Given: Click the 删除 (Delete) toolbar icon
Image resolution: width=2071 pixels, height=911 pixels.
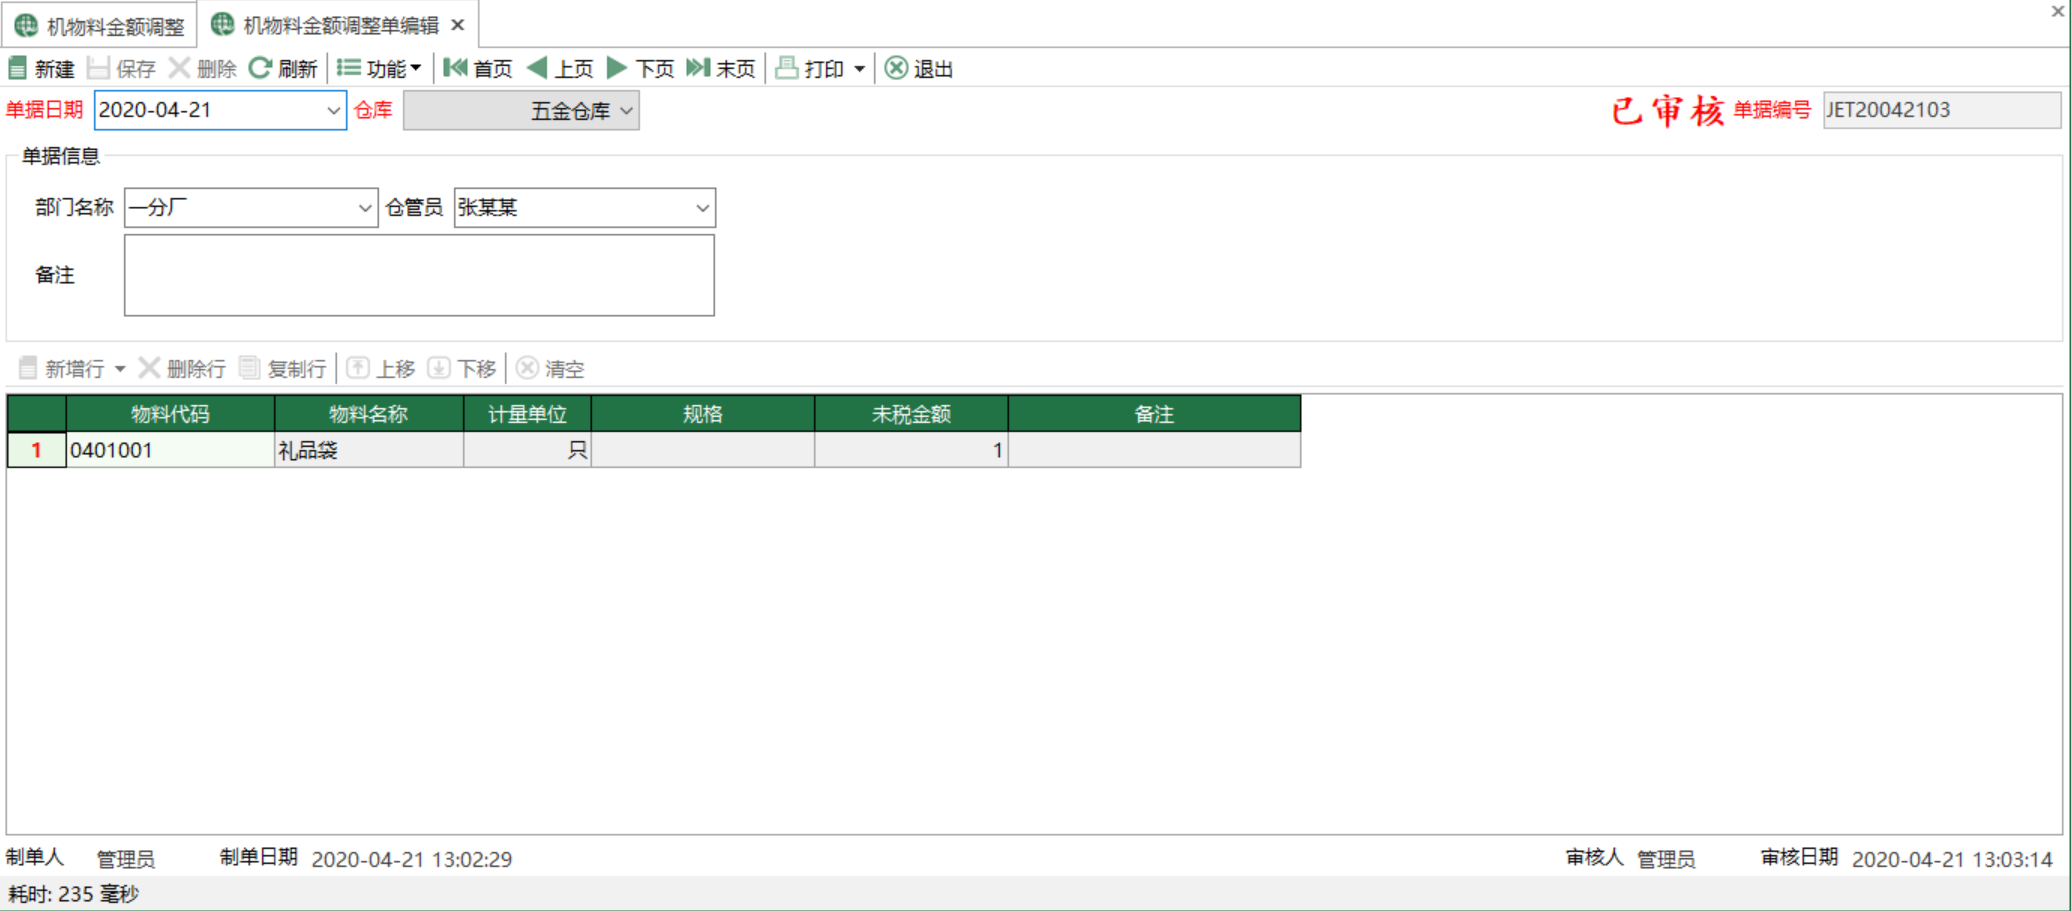Looking at the screenshot, I should [x=179, y=68].
